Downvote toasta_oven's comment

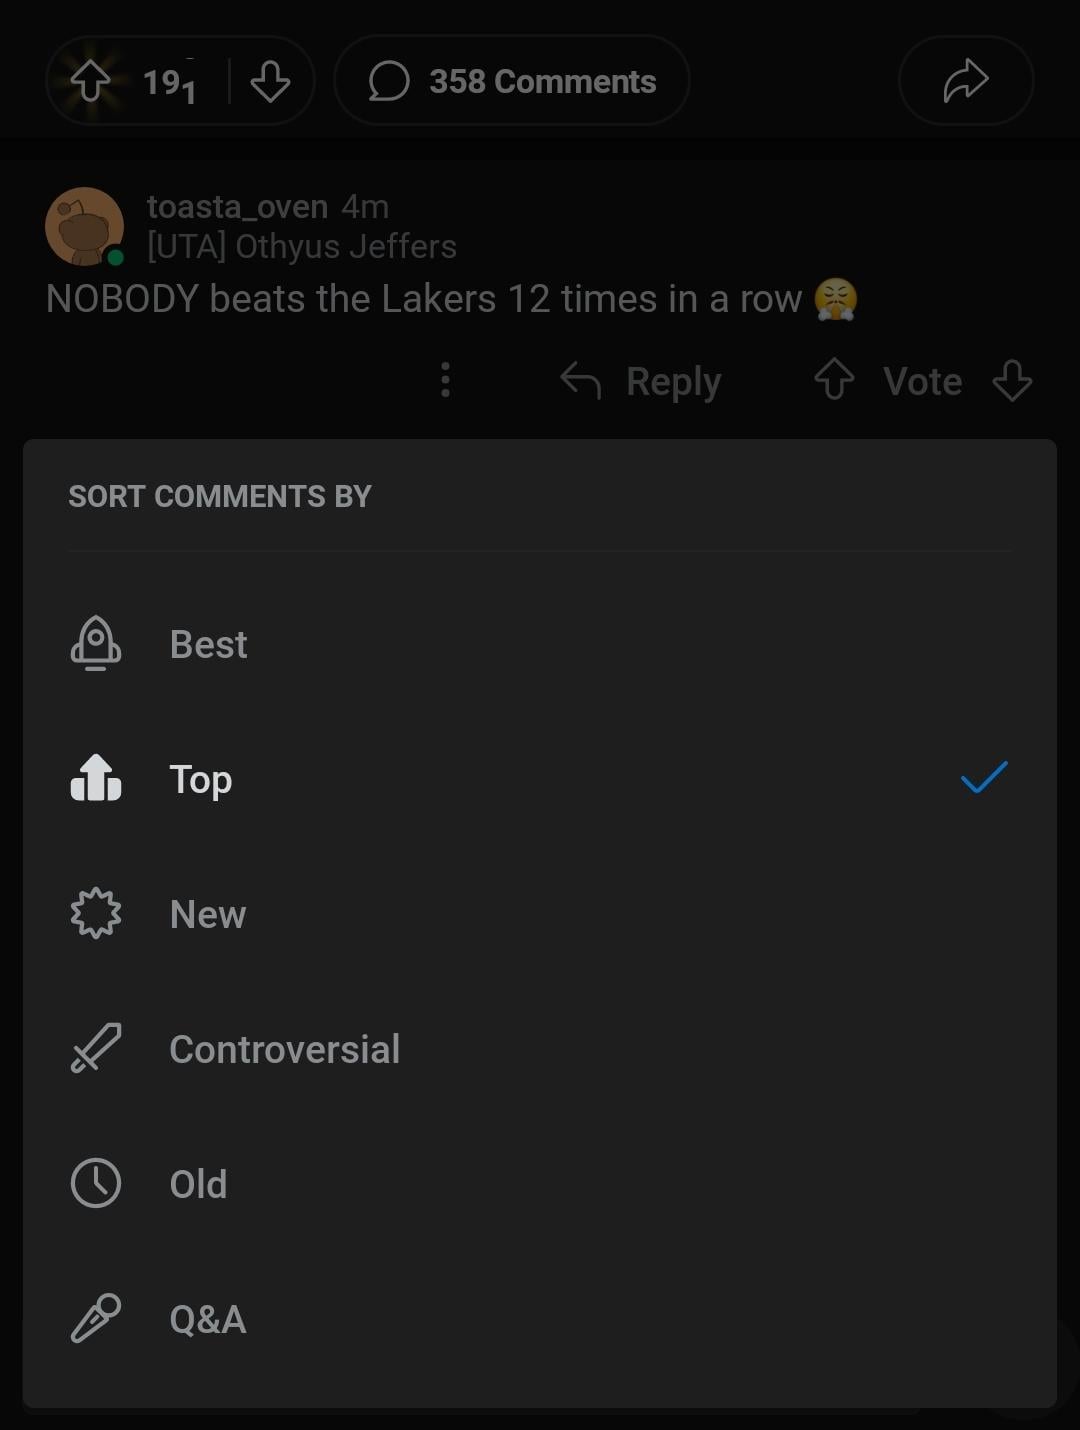[1012, 381]
